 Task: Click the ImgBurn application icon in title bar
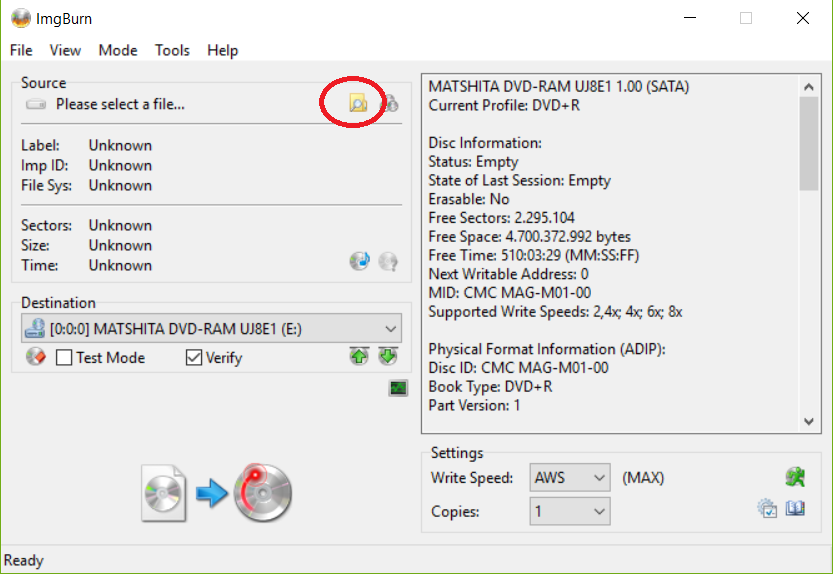[x=21, y=18]
